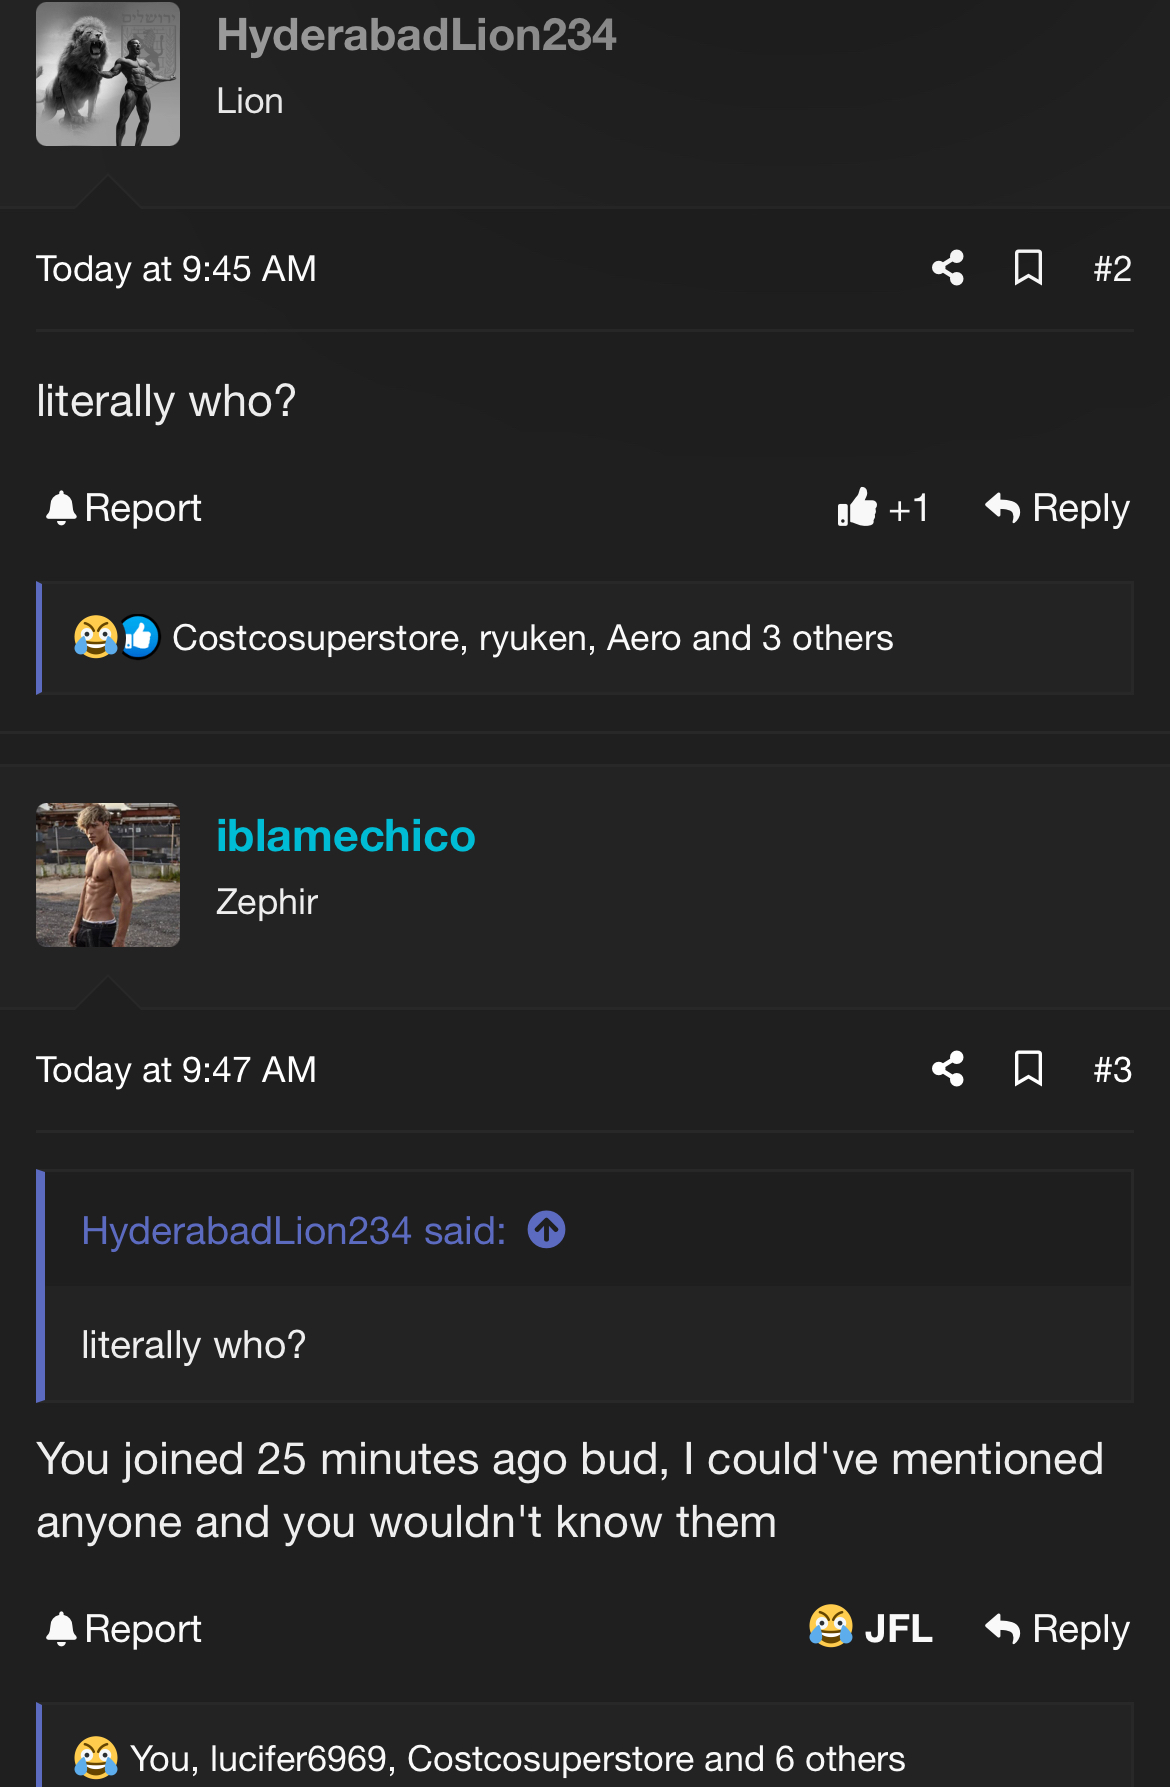View reactions "You, lucifer6969, Costcosuperstore and 6 others"
The width and height of the screenshot is (1170, 1787).
point(517,1758)
